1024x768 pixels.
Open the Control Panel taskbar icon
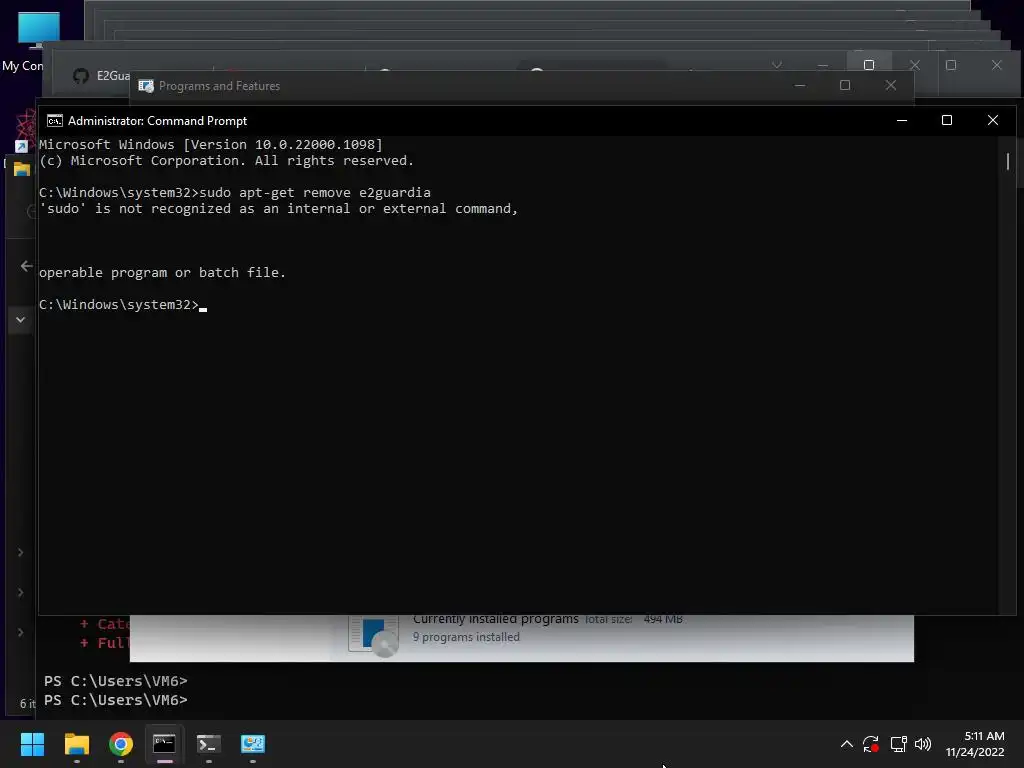click(x=253, y=744)
